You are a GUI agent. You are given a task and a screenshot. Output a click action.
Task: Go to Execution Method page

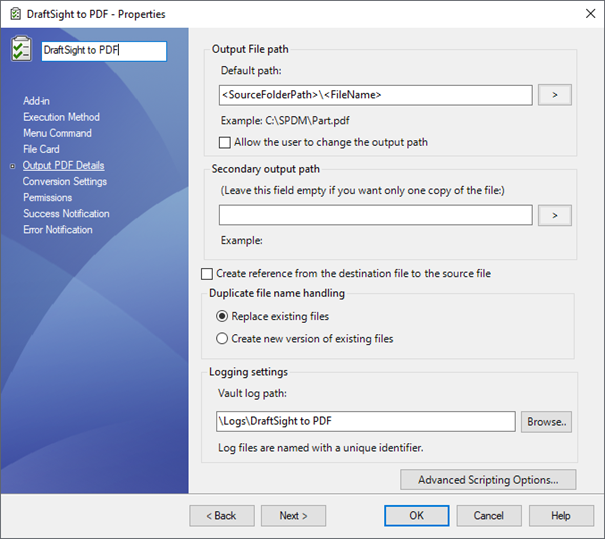coord(61,117)
